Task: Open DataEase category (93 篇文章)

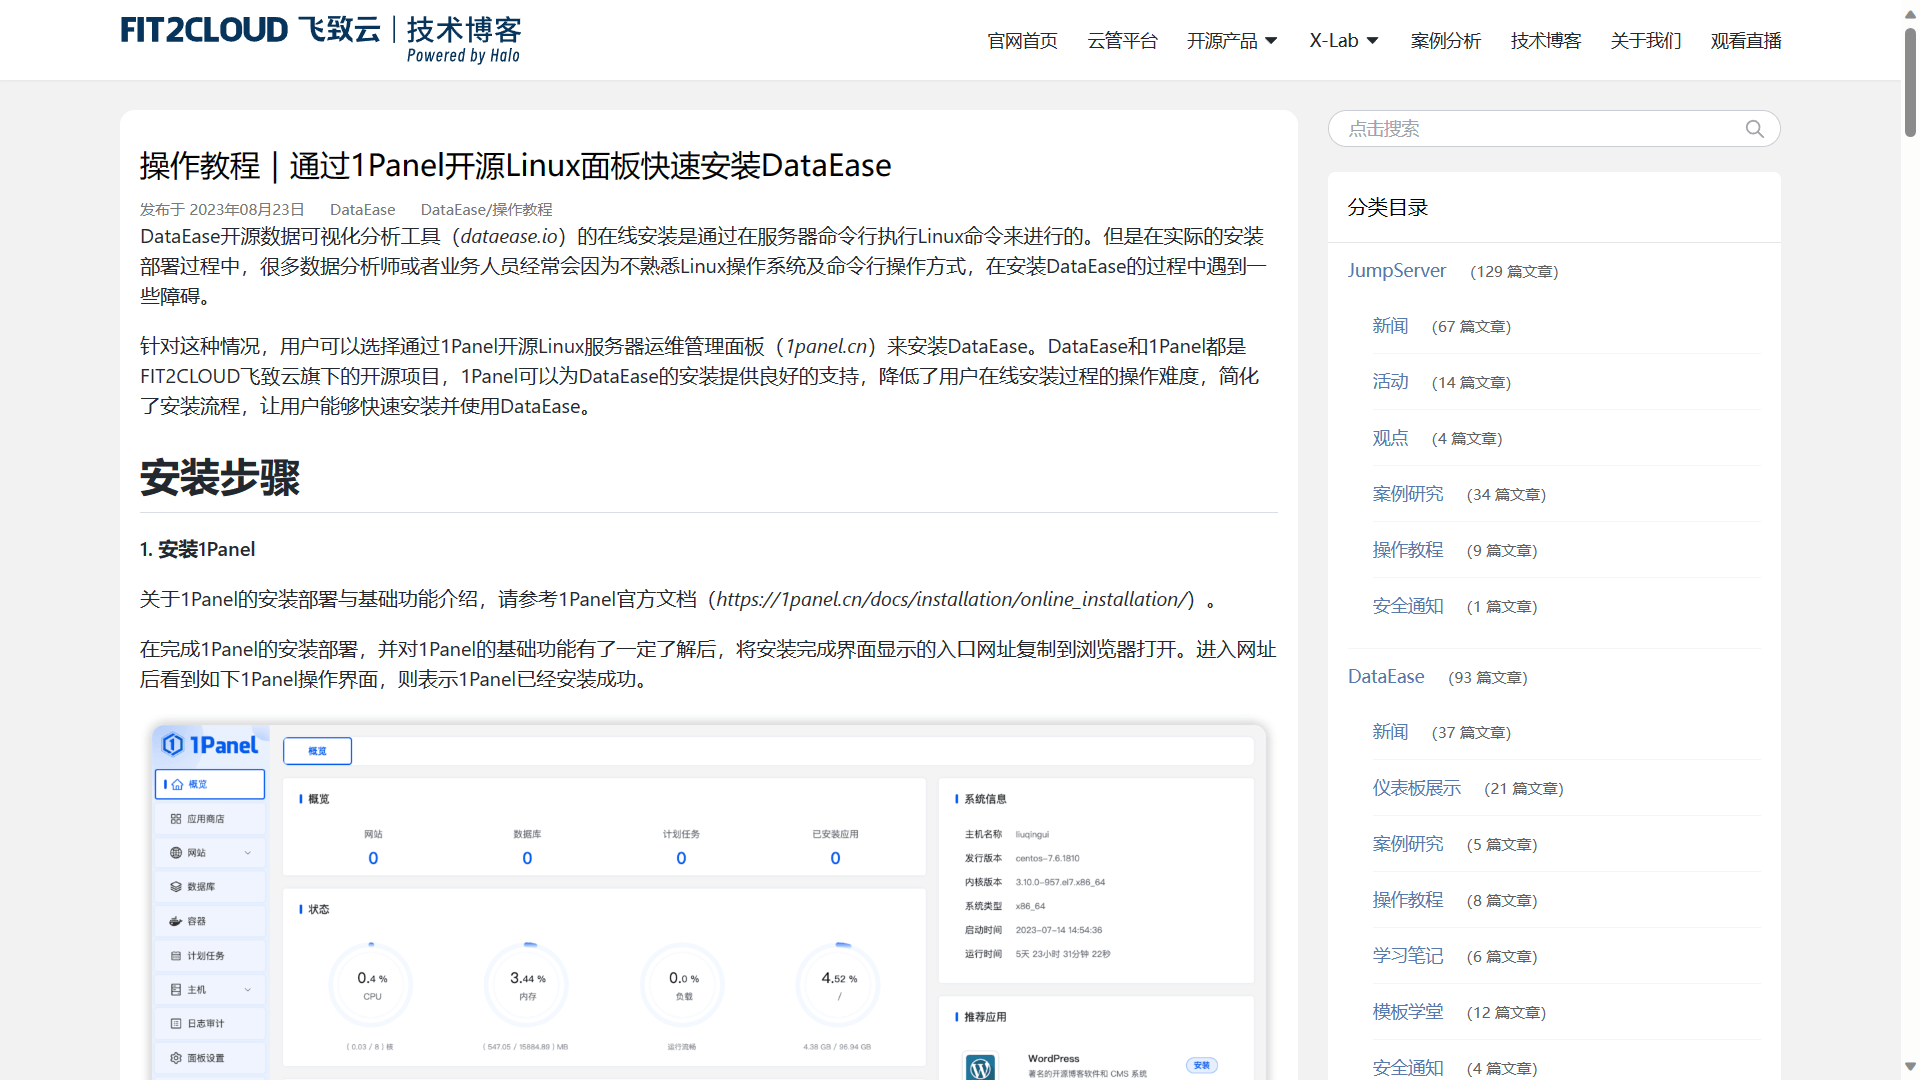Action: tap(1386, 677)
